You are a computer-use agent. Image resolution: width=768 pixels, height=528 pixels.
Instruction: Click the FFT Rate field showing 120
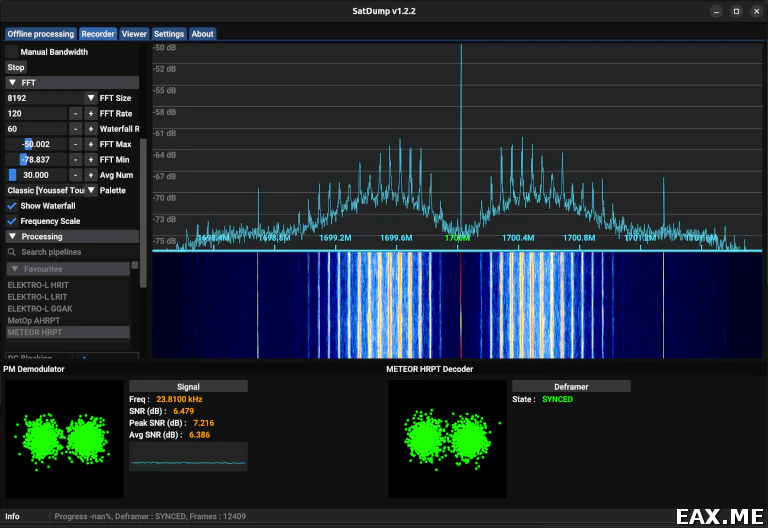pyautogui.click(x=36, y=113)
